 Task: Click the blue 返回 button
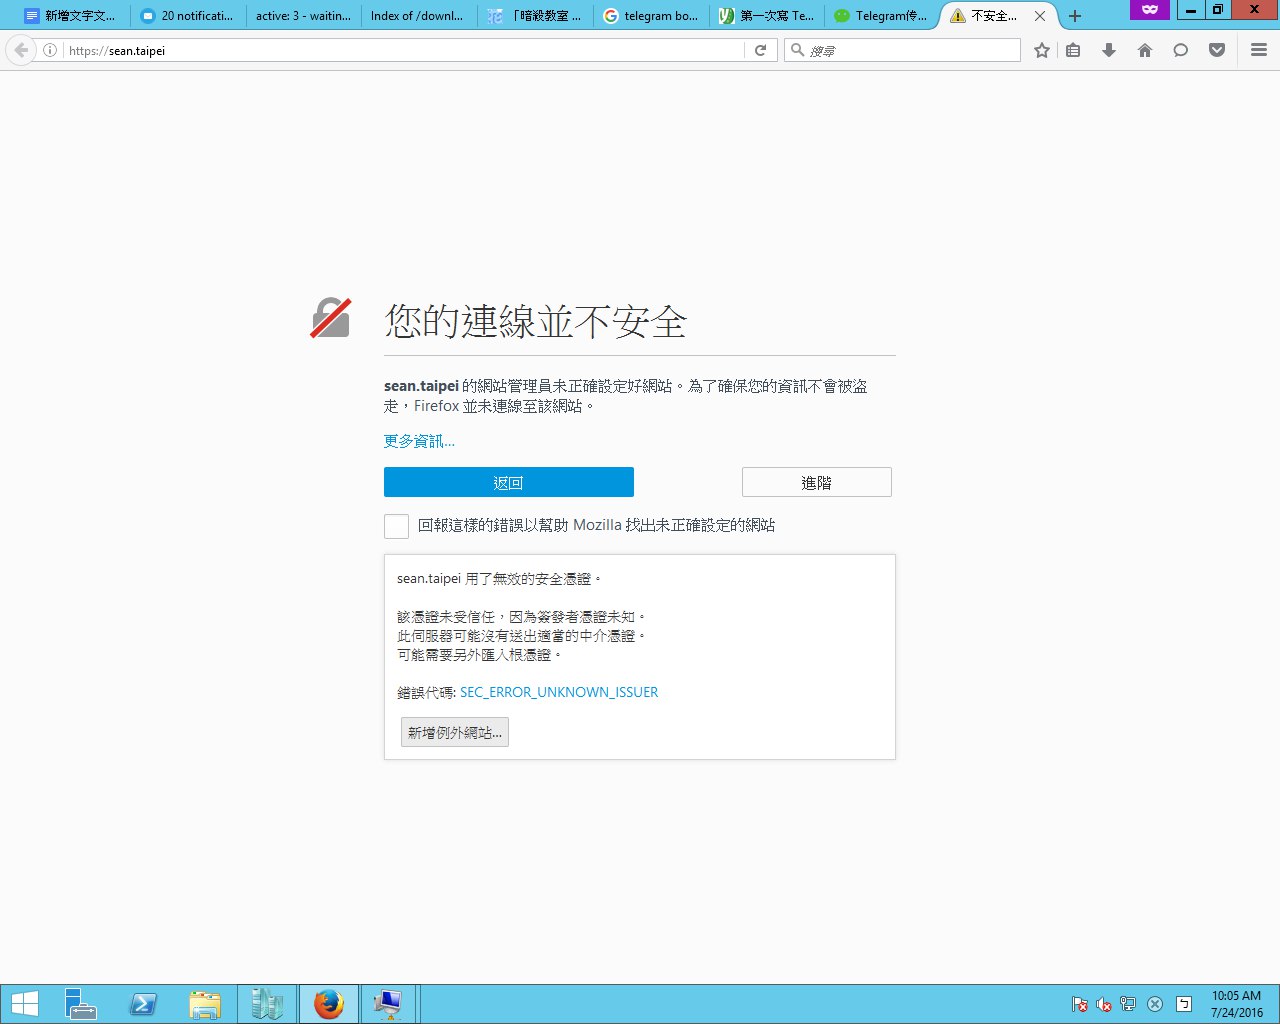coord(508,482)
